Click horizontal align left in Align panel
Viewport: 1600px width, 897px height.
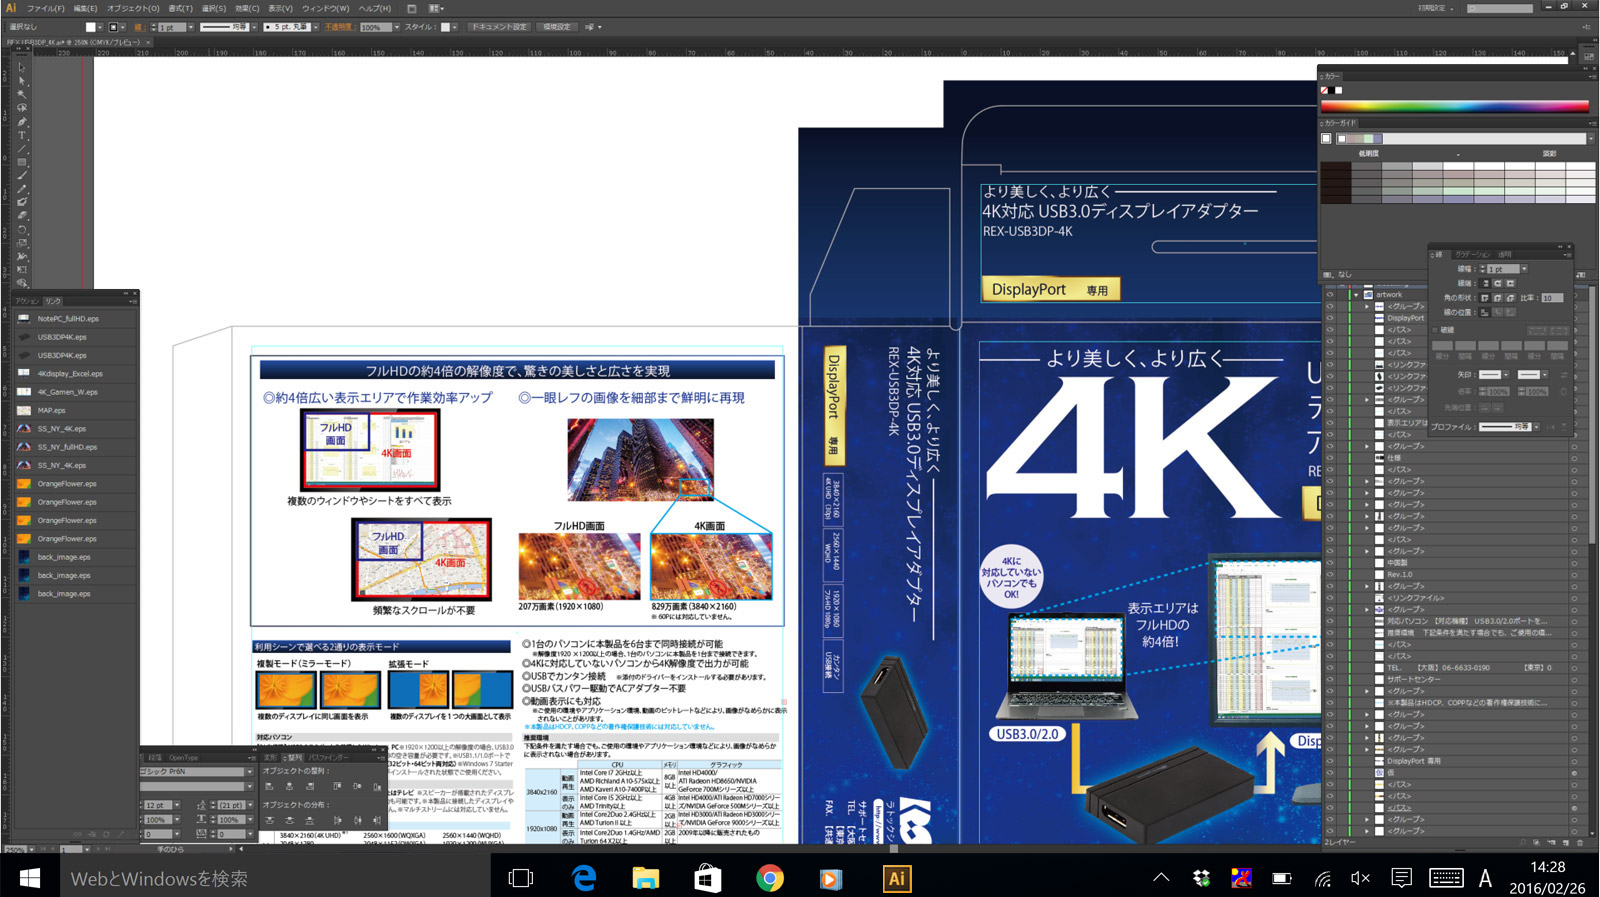click(269, 786)
